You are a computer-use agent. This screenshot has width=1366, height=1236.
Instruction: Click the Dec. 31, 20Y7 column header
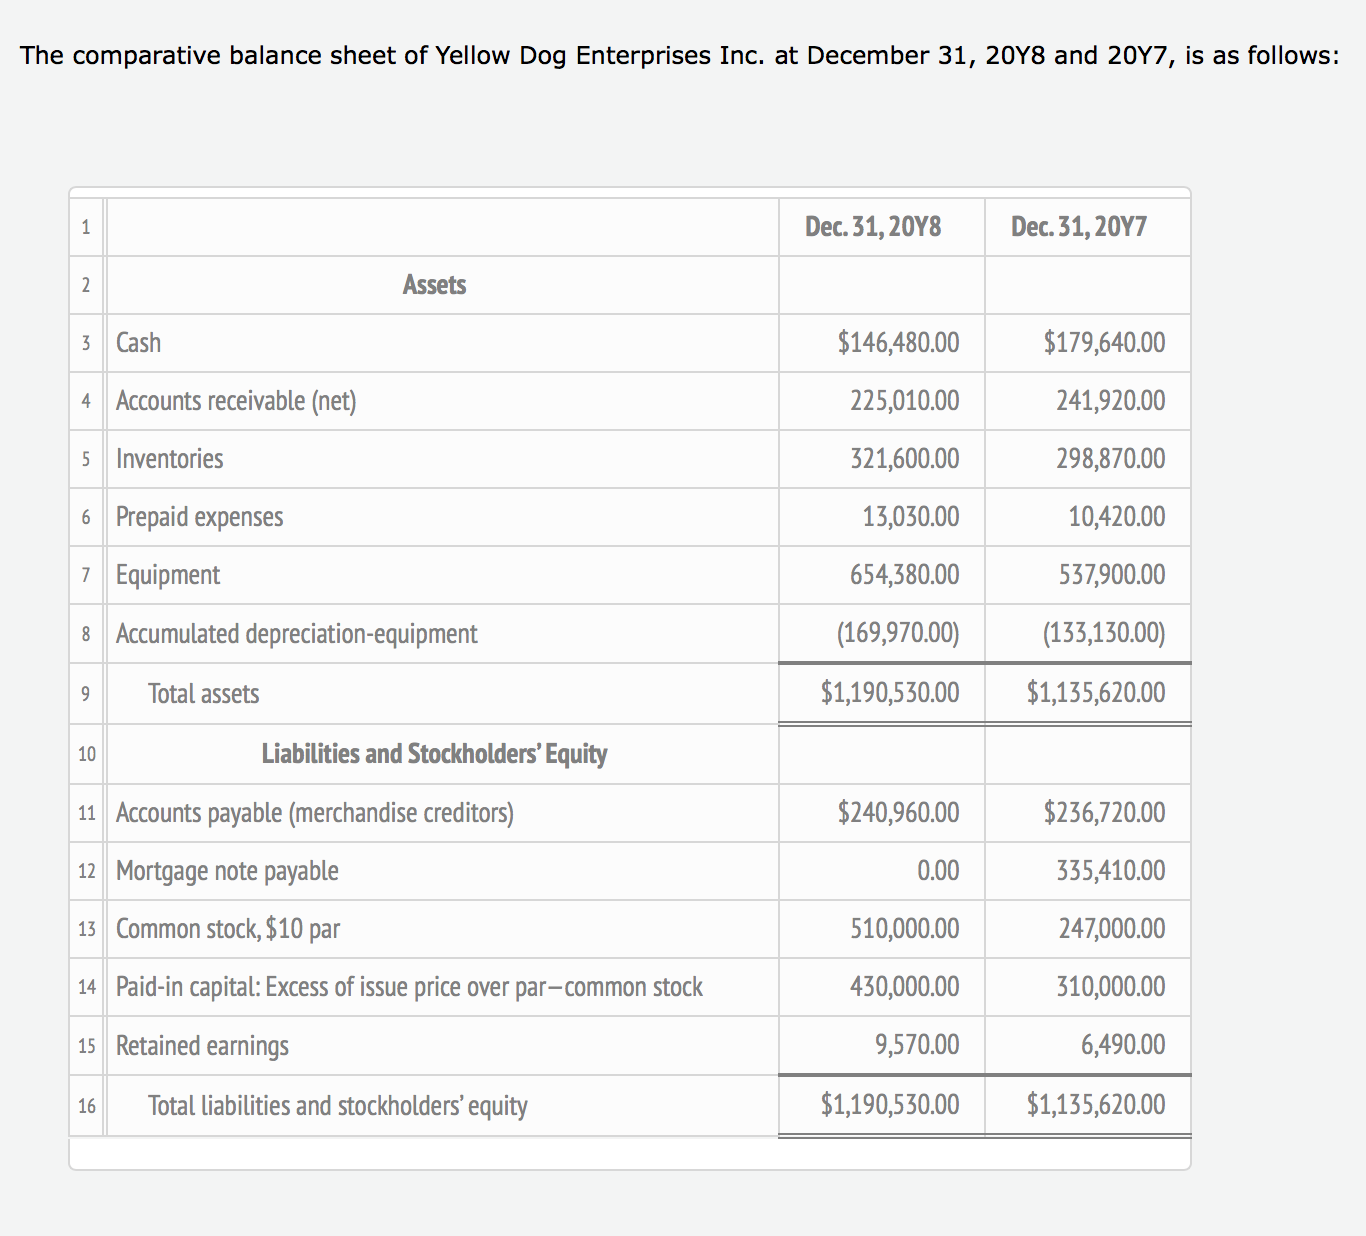pyautogui.click(x=1087, y=227)
